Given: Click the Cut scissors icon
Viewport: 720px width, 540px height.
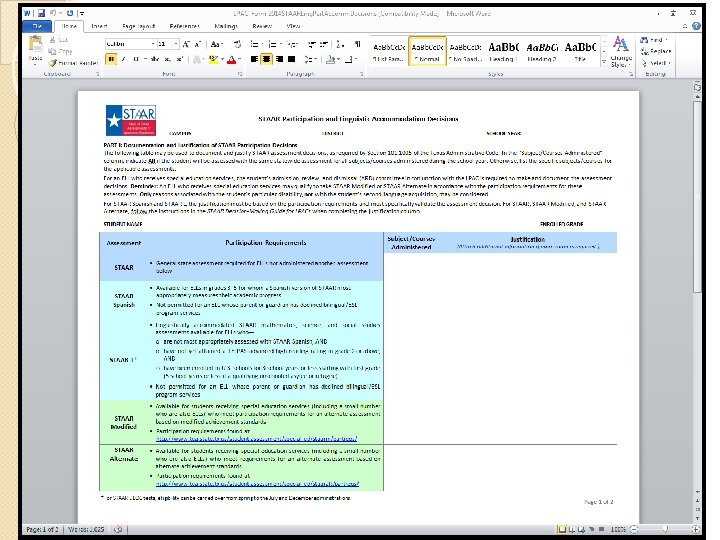Looking at the screenshot, I should [53, 40].
